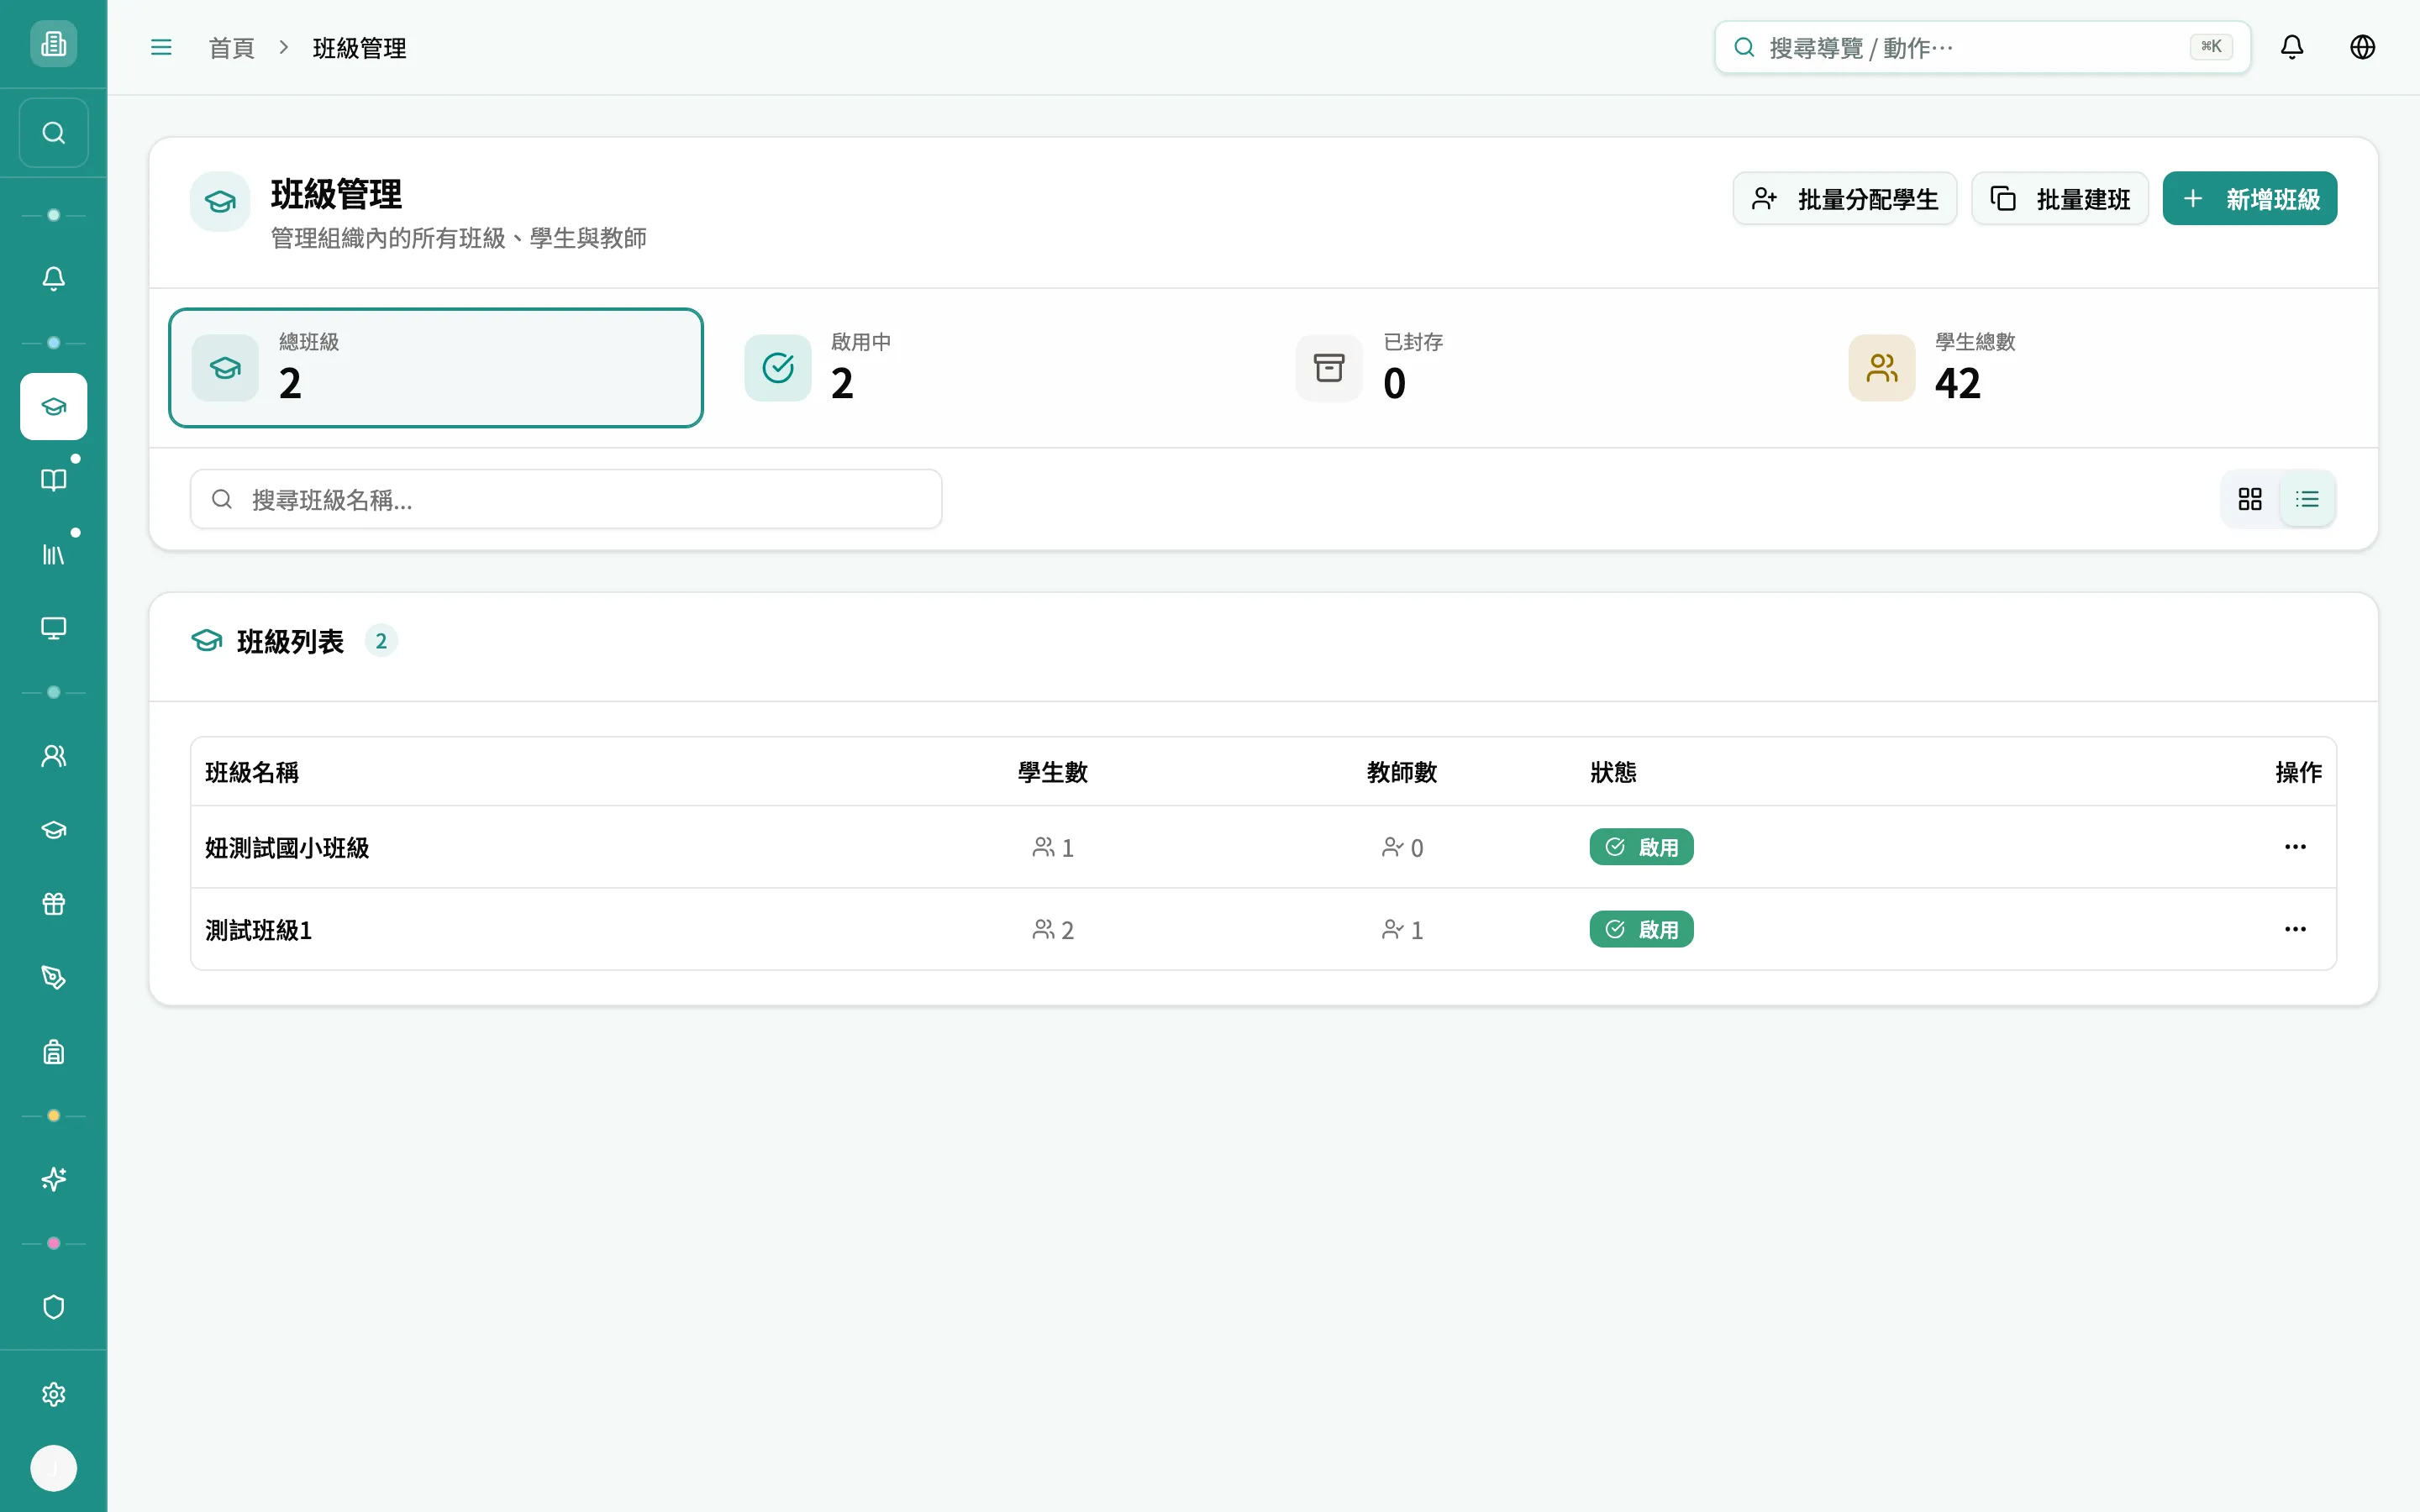Click the 班級管理 header graduation cap icon
The width and height of the screenshot is (2420, 1512).
(220, 202)
